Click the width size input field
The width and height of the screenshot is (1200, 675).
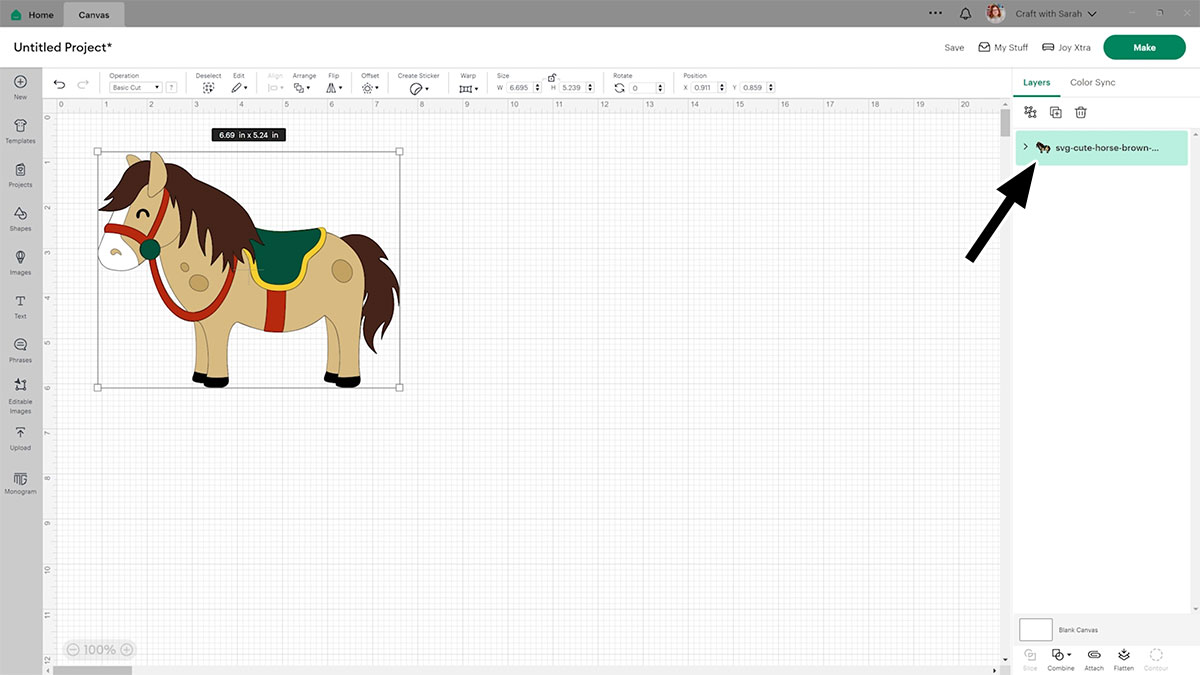[523, 88]
